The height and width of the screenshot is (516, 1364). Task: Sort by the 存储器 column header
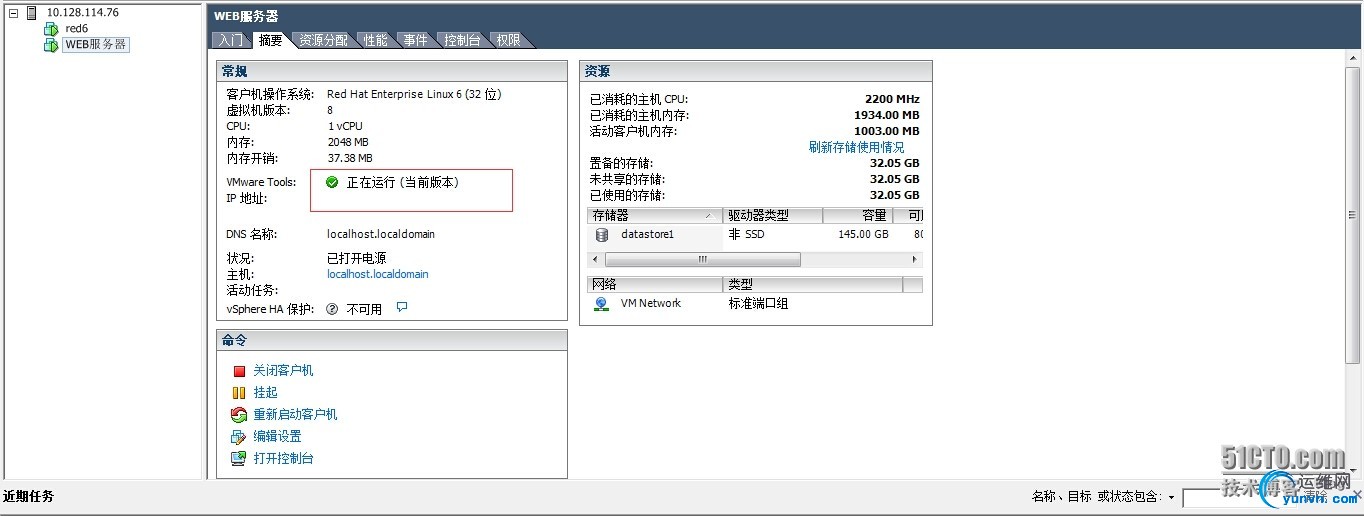click(654, 216)
